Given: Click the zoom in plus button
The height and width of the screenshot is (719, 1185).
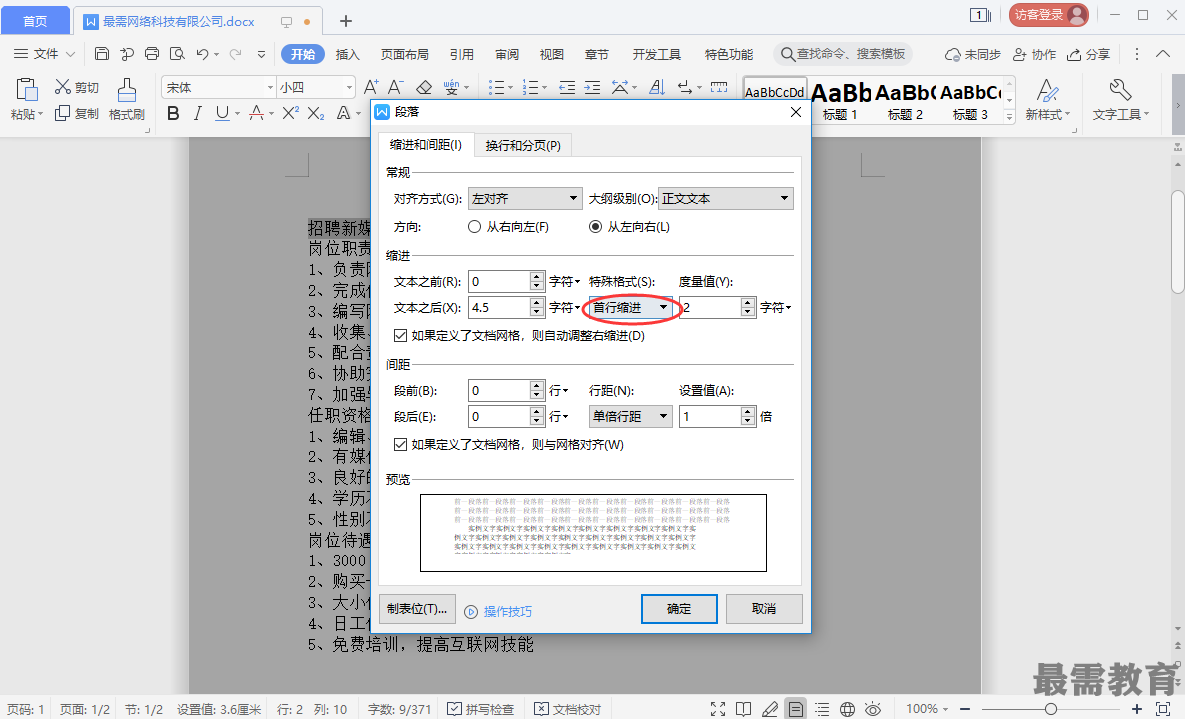Looking at the screenshot, I should [1137, 709].
